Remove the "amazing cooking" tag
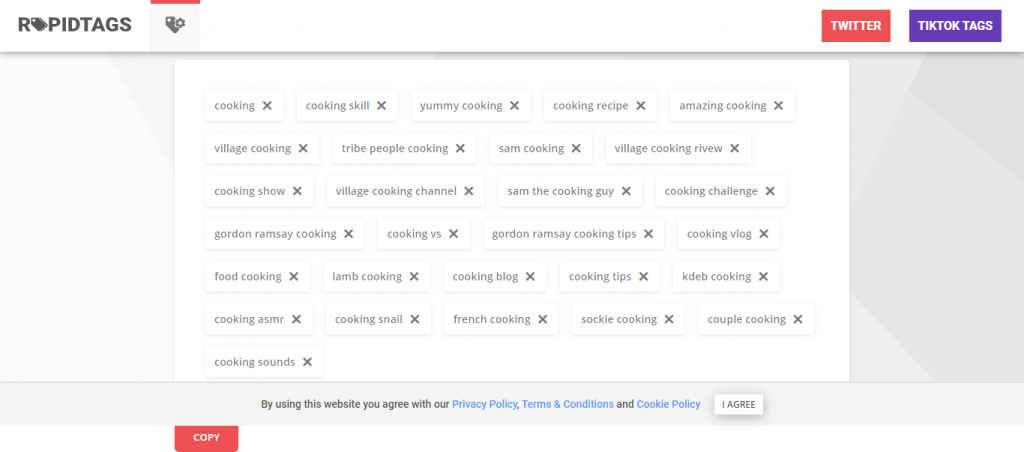Viewport: 1024px width, 452px height. [778, 106]
